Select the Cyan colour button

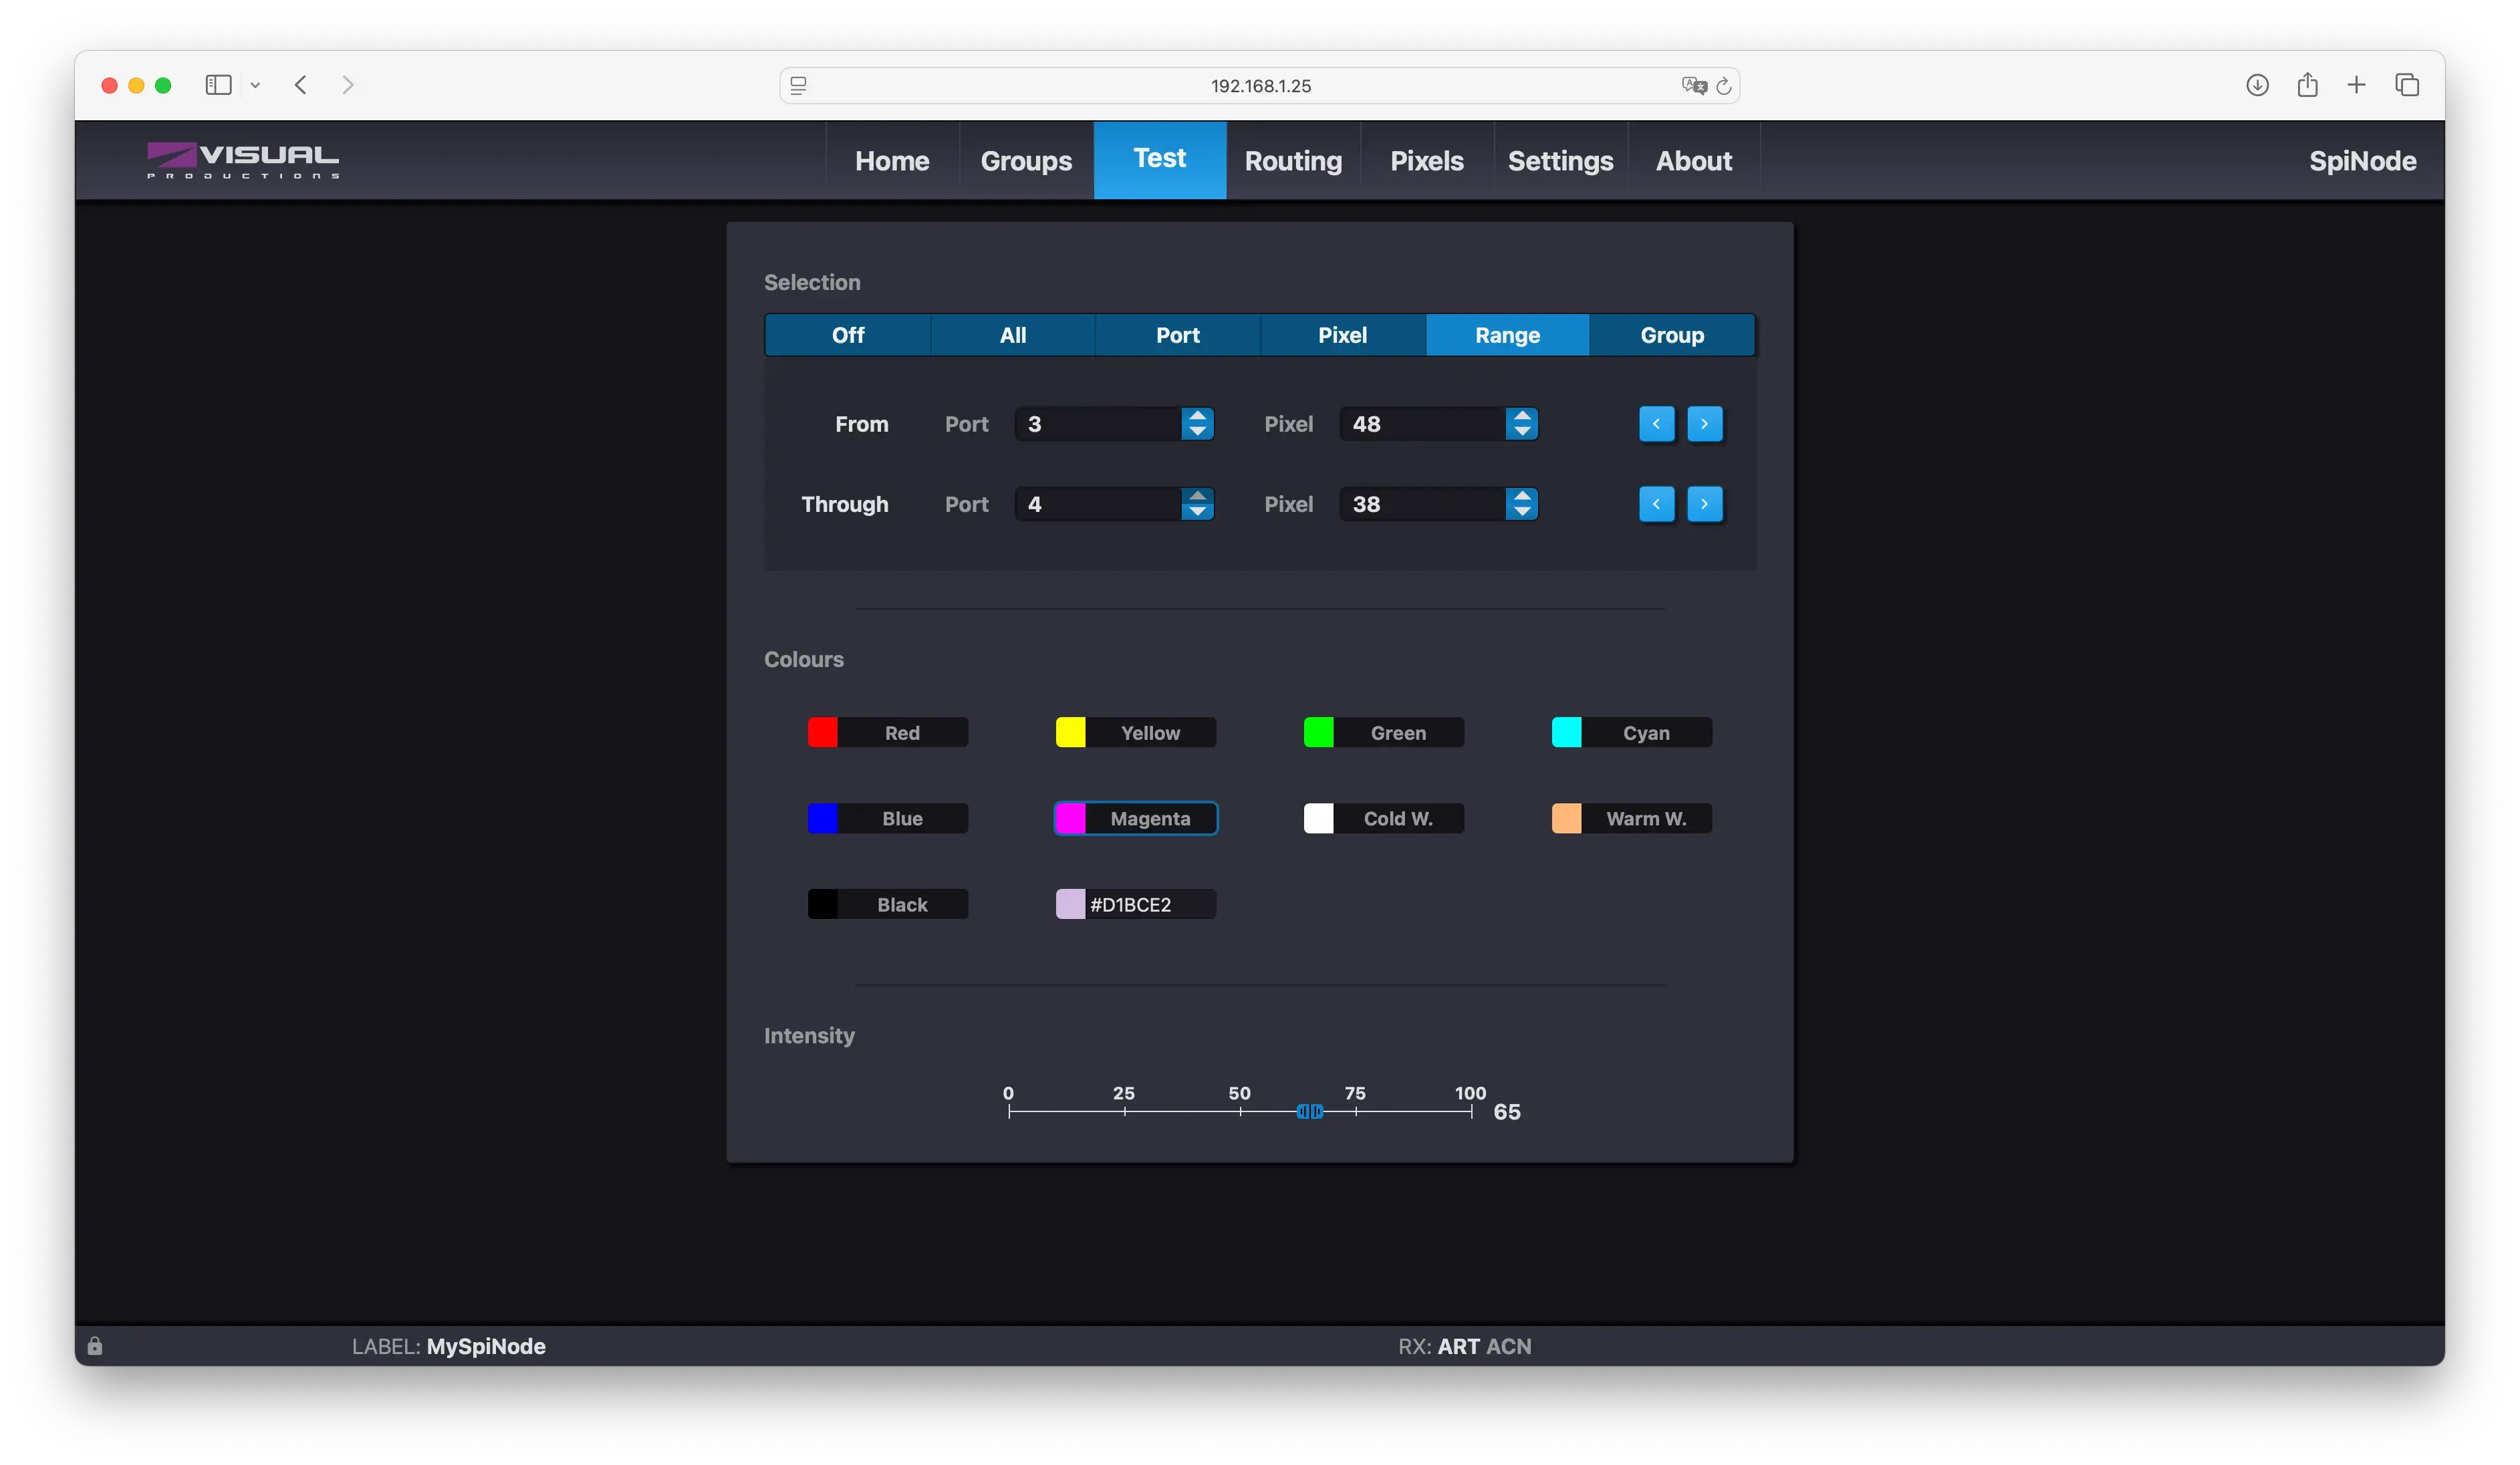(1631, 733)
